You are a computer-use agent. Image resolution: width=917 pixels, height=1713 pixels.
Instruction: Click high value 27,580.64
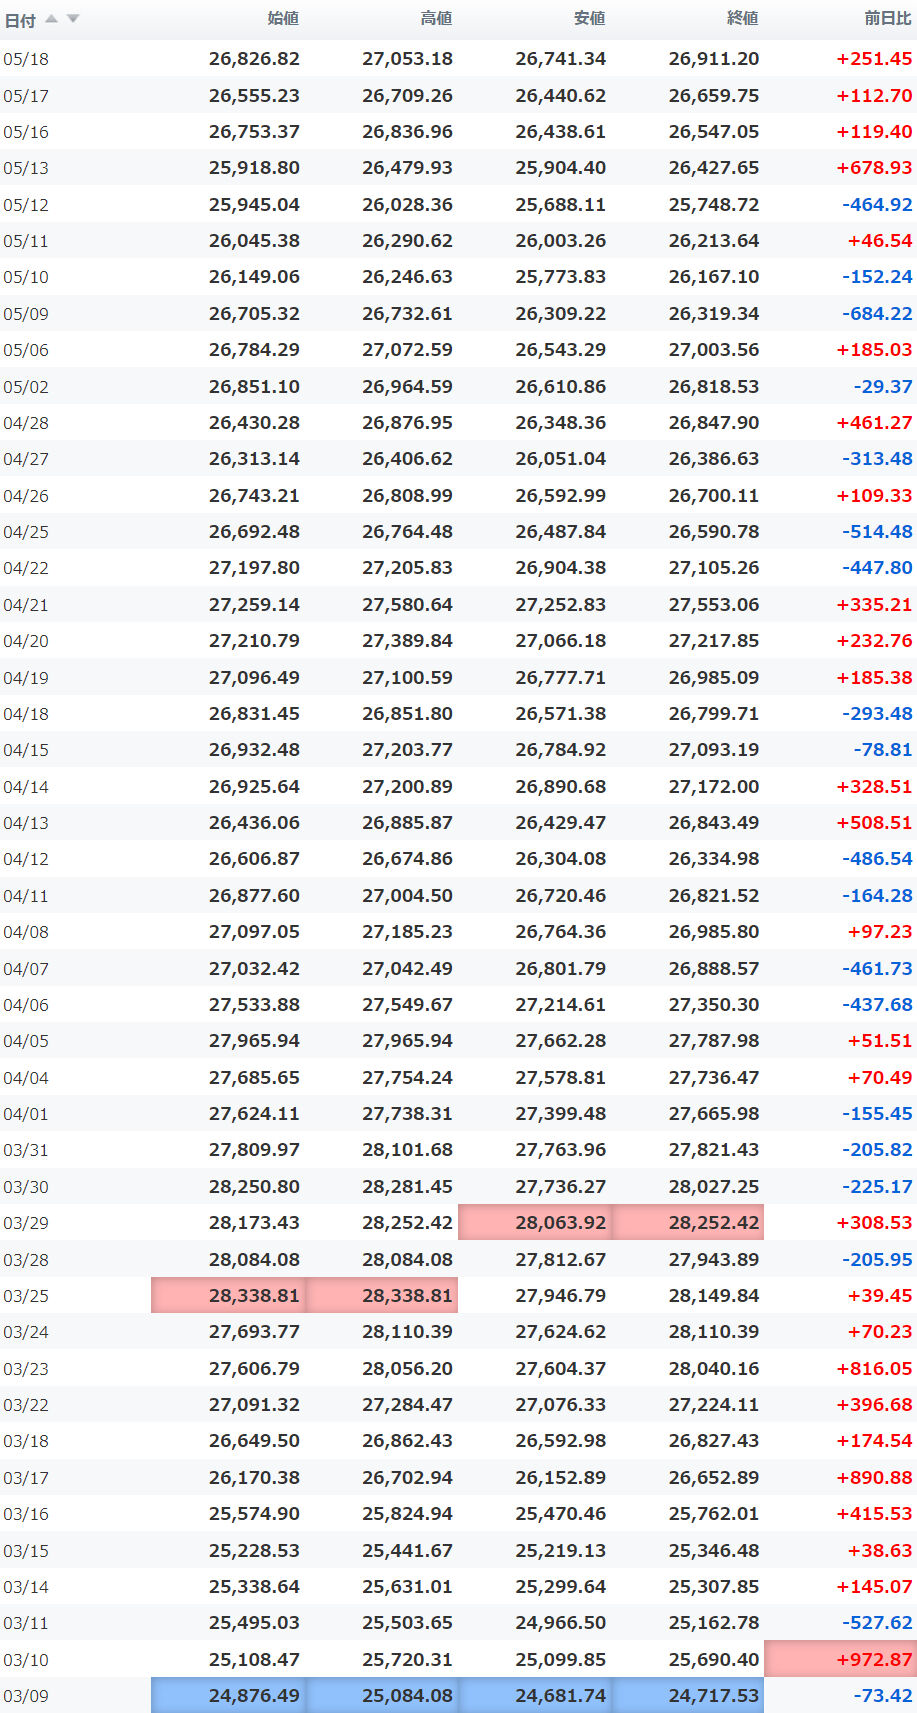click(x=407, y=605)
